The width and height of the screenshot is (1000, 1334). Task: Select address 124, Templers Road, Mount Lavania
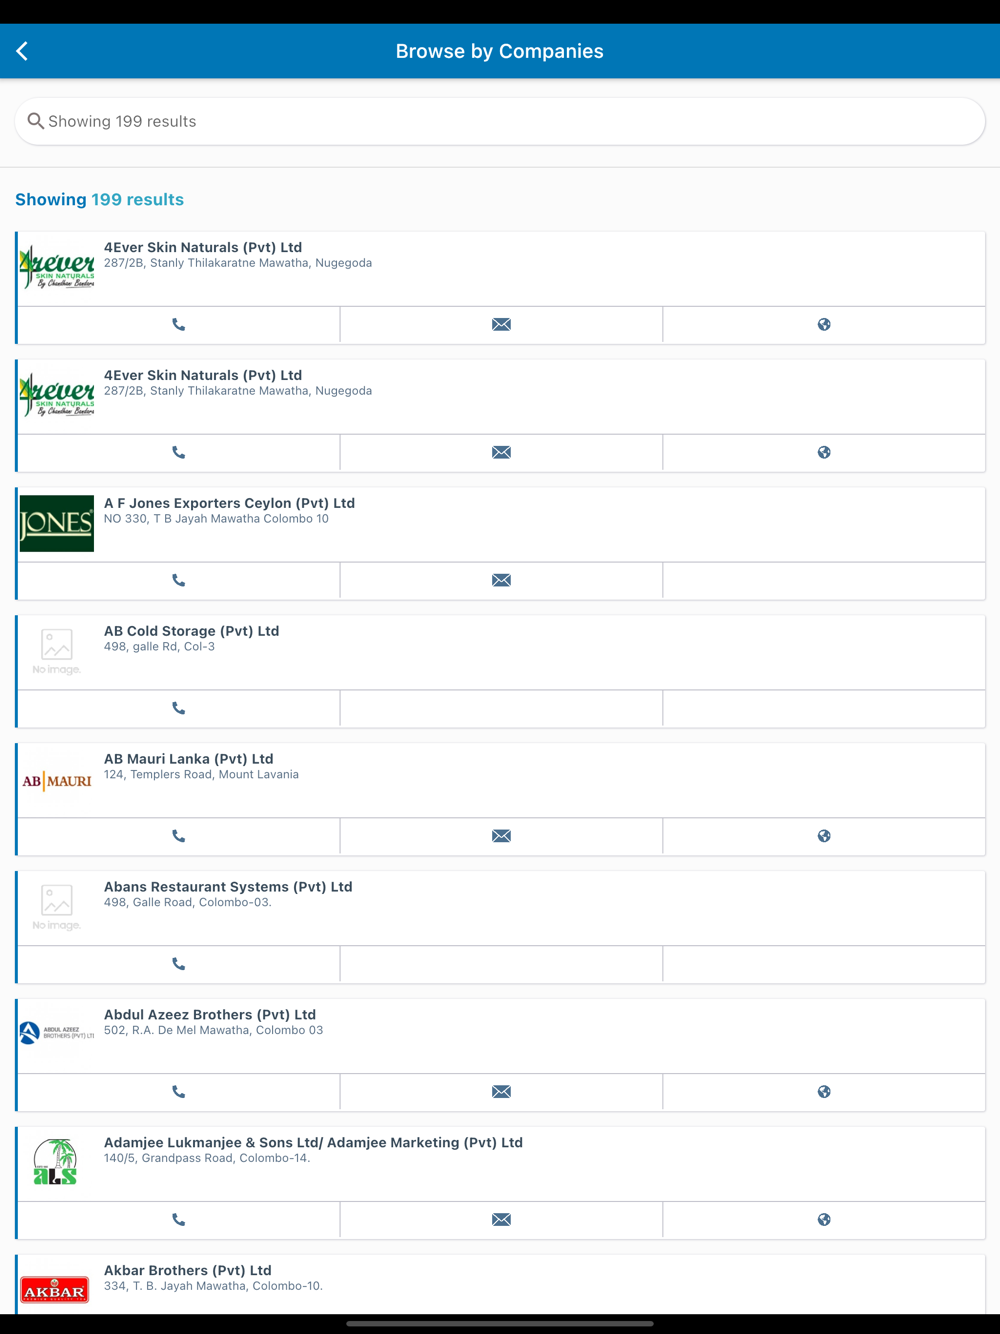point(201,775)
